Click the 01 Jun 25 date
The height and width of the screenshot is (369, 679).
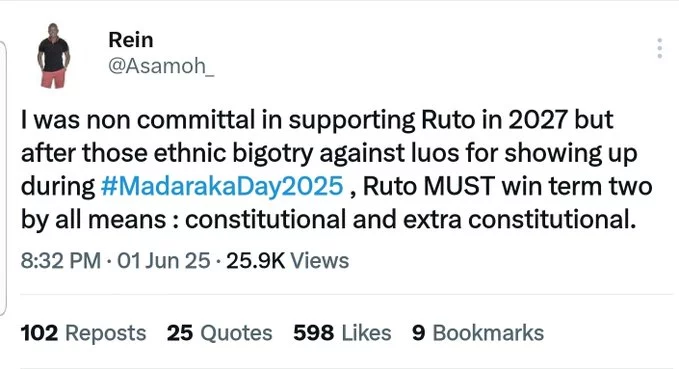[164, 261]
